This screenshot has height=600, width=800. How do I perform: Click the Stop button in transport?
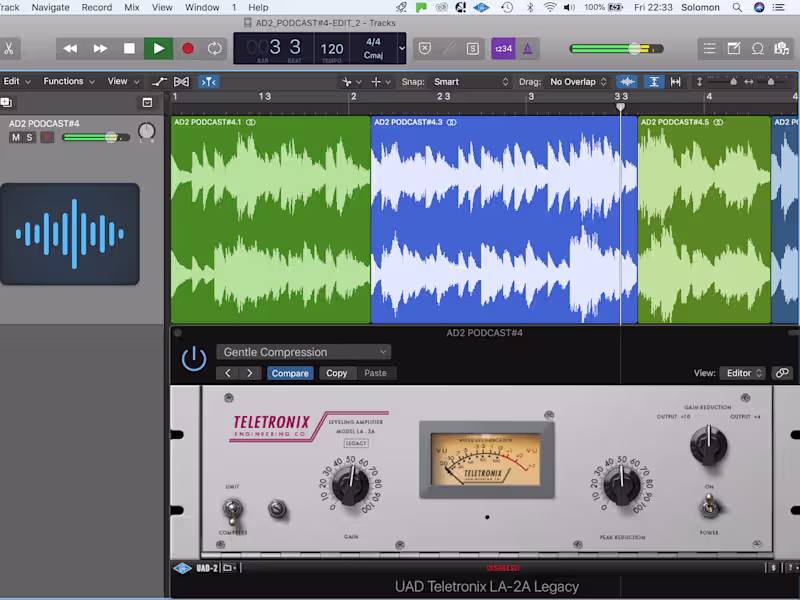click(129, 48)
